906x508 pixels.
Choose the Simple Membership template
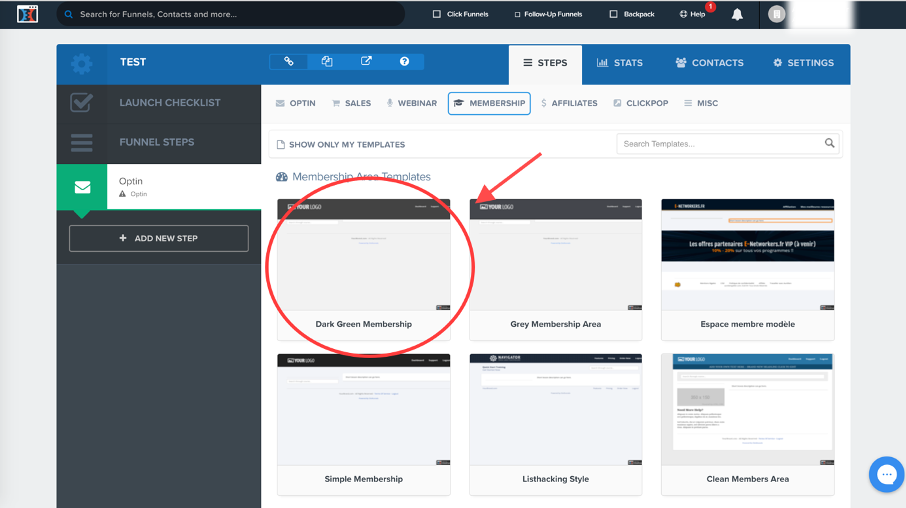tap(363, 424)
